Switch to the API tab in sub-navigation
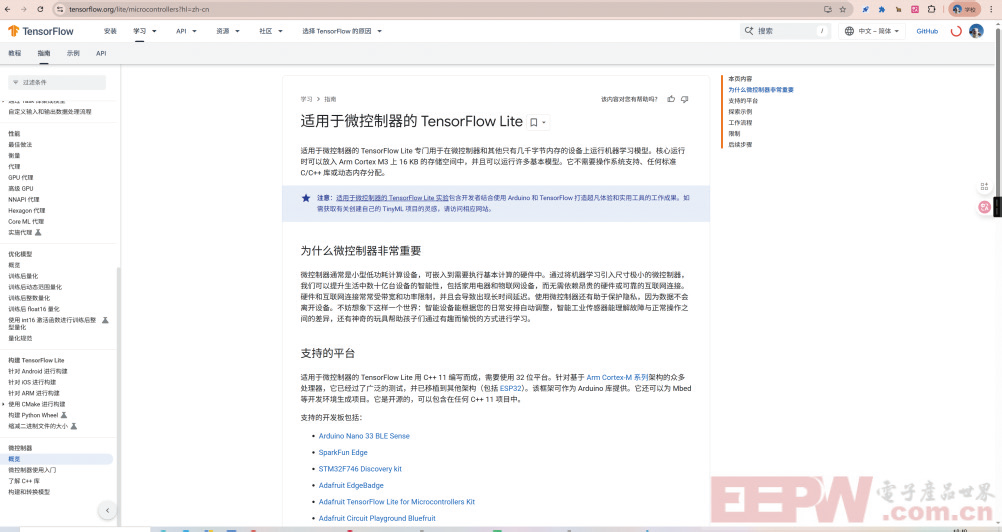 101,53
